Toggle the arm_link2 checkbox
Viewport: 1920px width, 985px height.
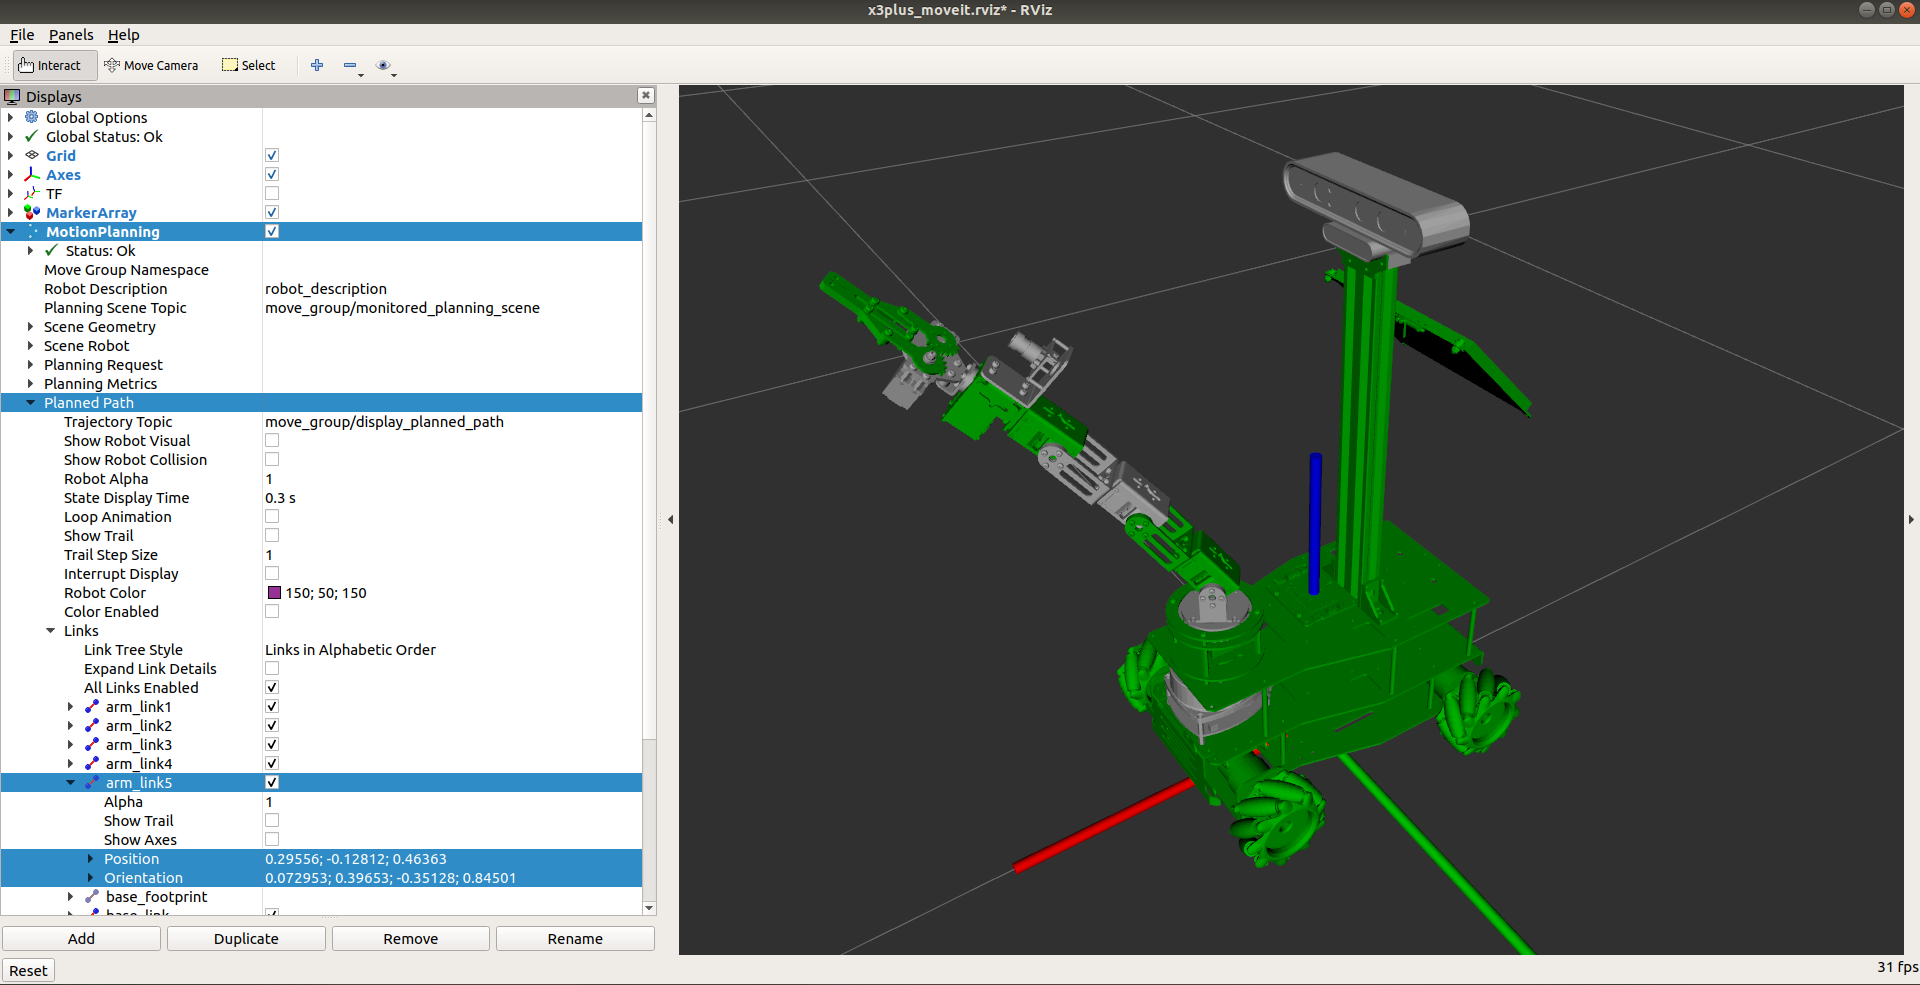272,725
